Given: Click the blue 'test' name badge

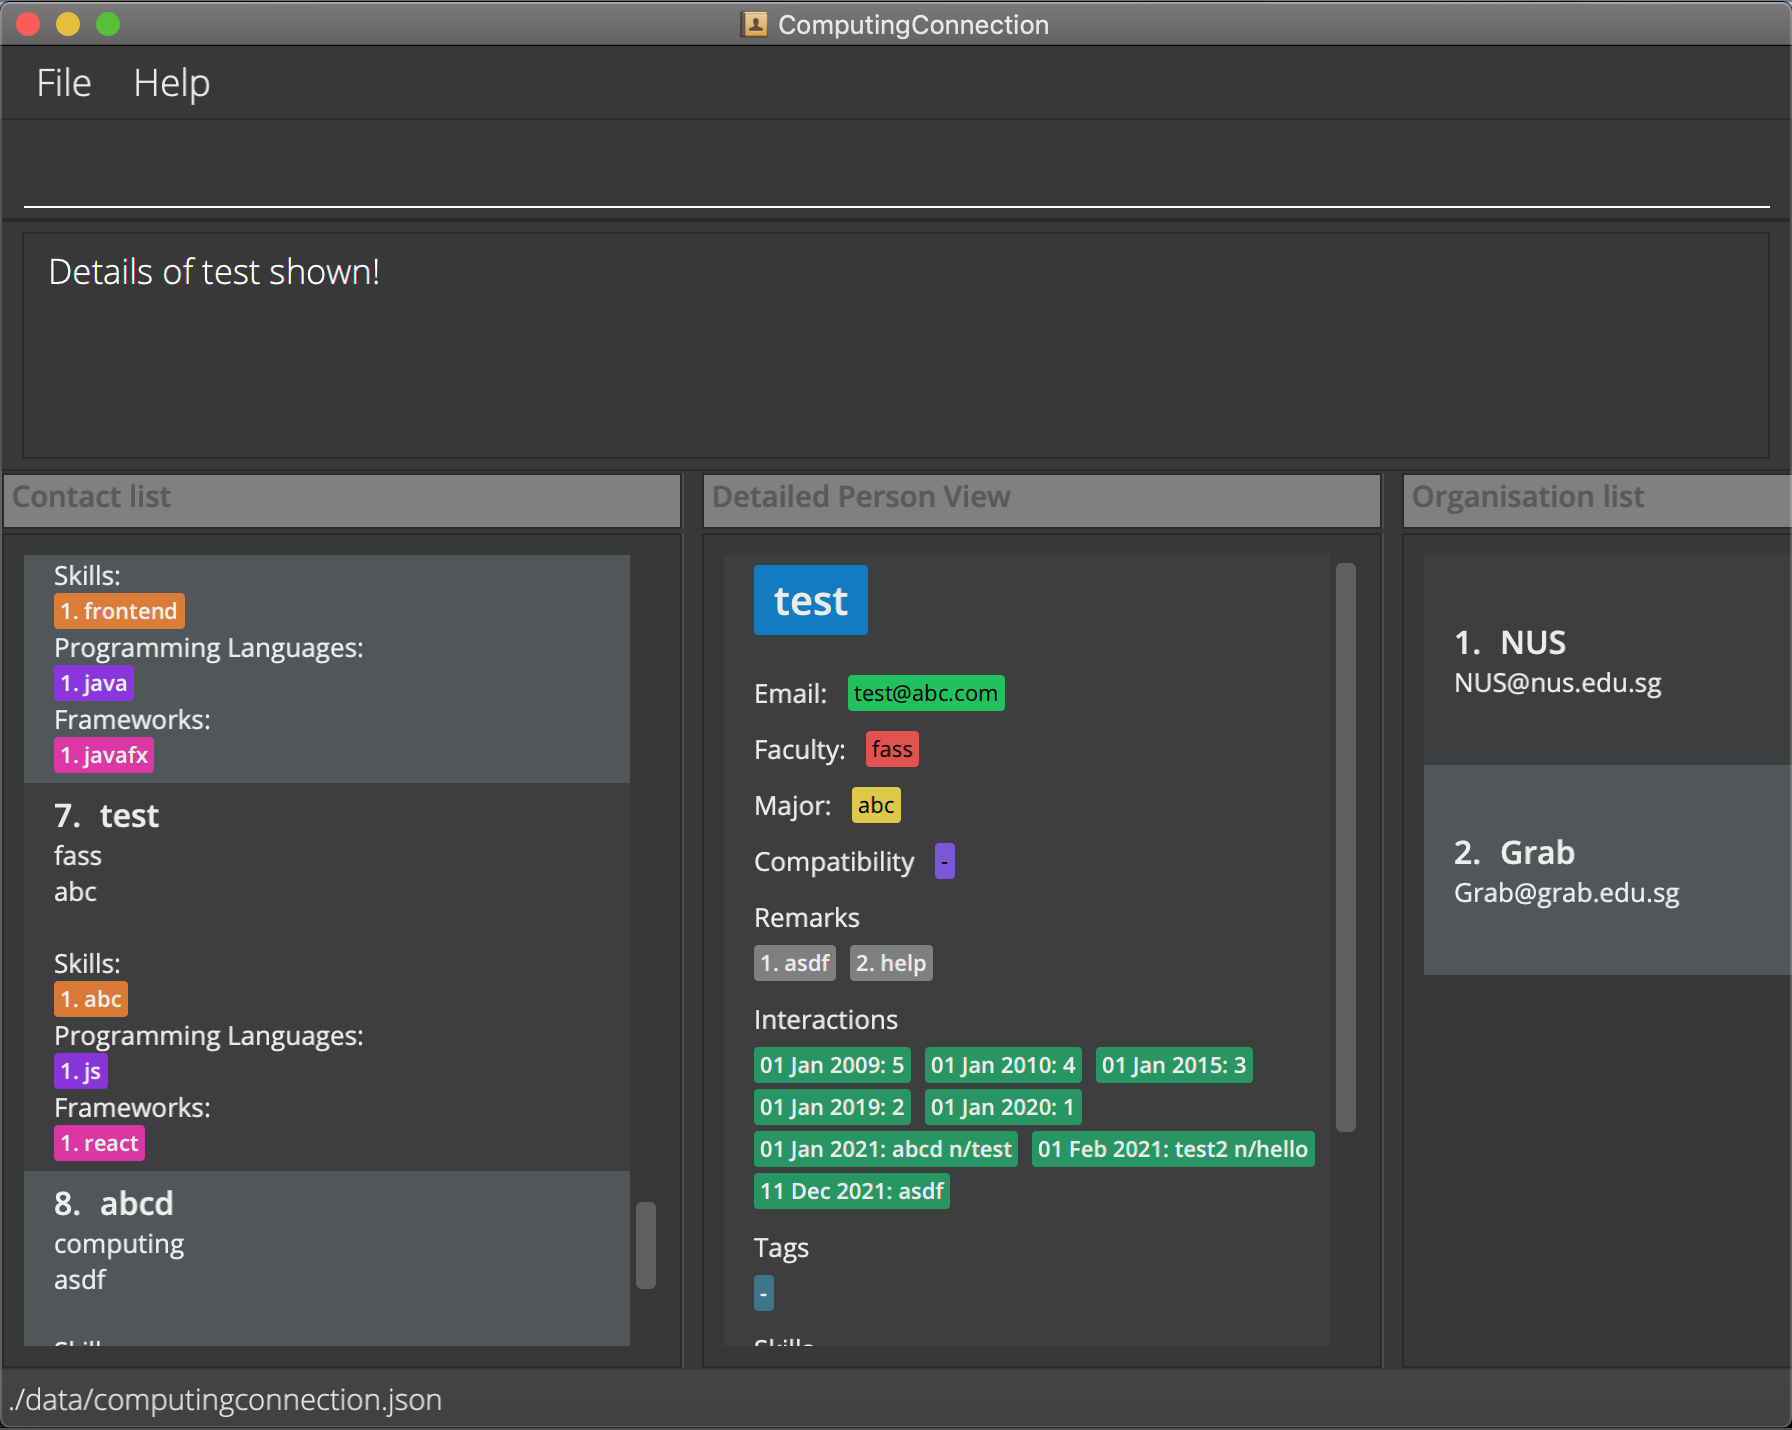Looking at the screenshot, I should click(x=811, y=600).
